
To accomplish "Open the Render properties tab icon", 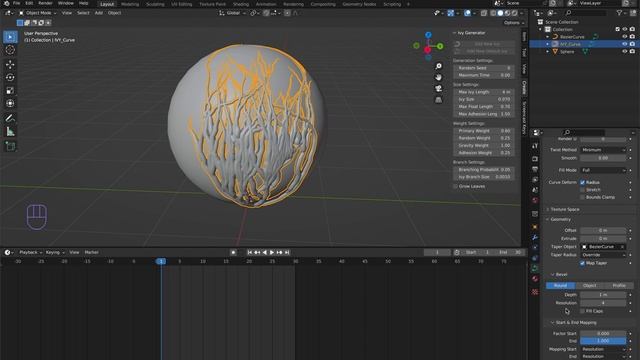I will click(535, 159).
